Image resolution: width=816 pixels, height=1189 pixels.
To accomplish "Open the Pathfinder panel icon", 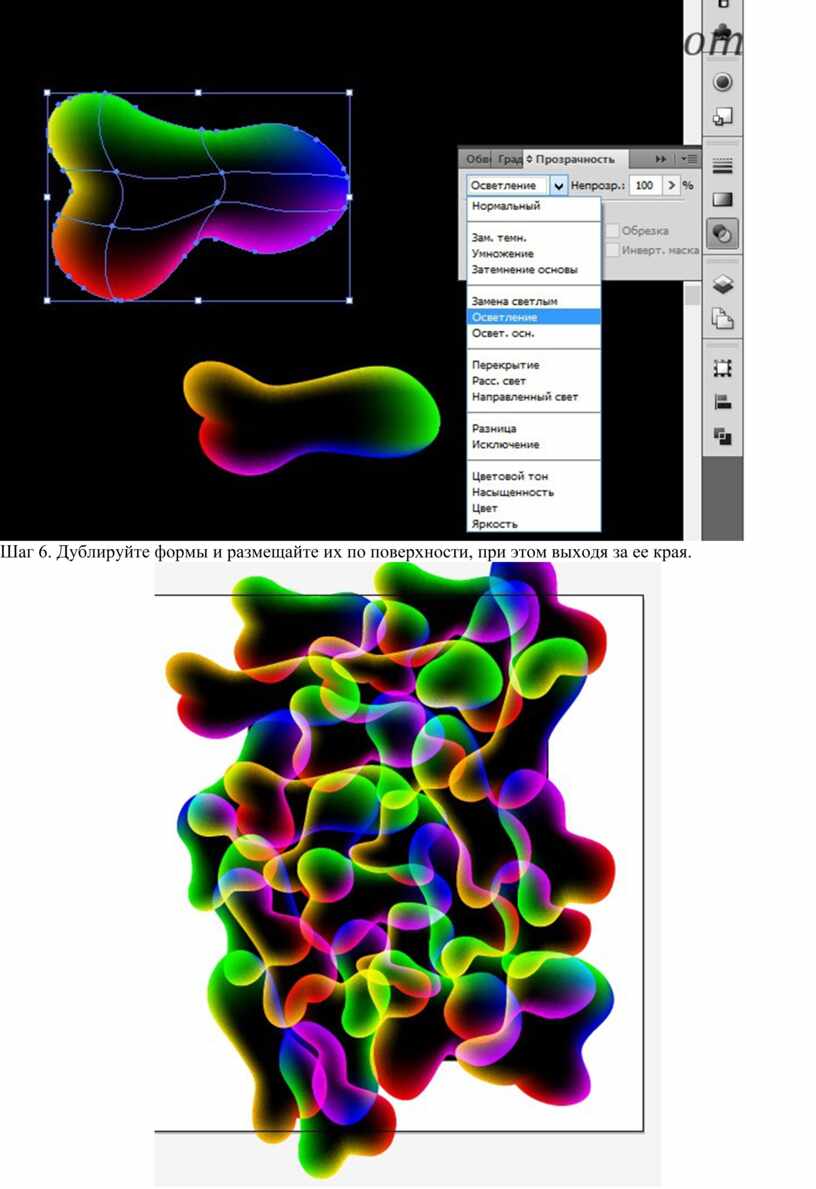I will 722,436.
